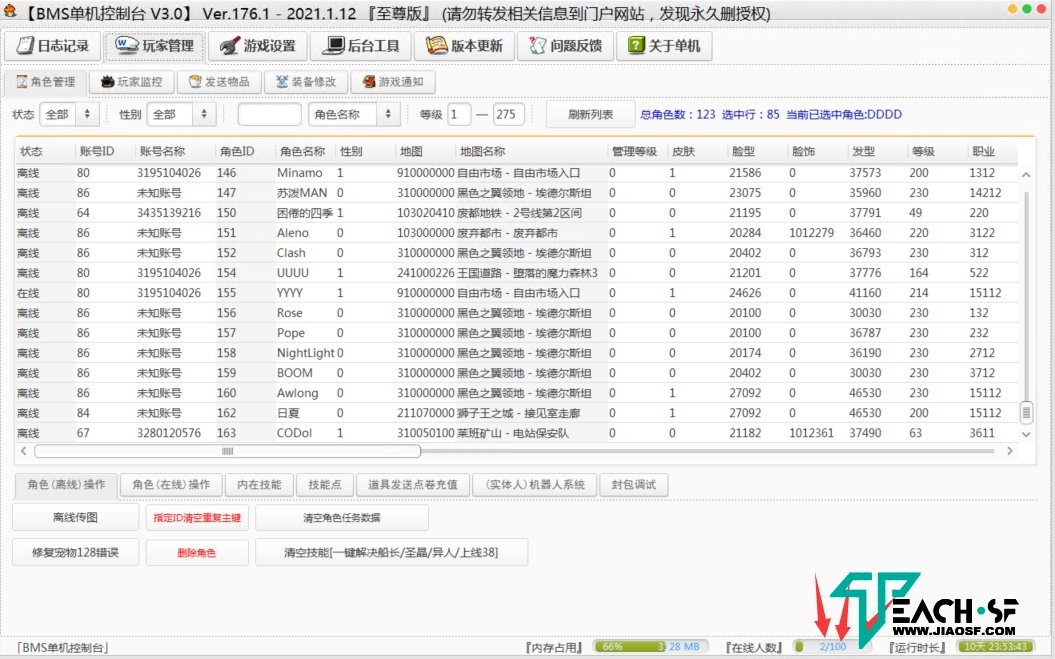This screenshot has height=659, width=1055.
Task: Switch to the 游戏设置 tab
Action: (258, 46)
